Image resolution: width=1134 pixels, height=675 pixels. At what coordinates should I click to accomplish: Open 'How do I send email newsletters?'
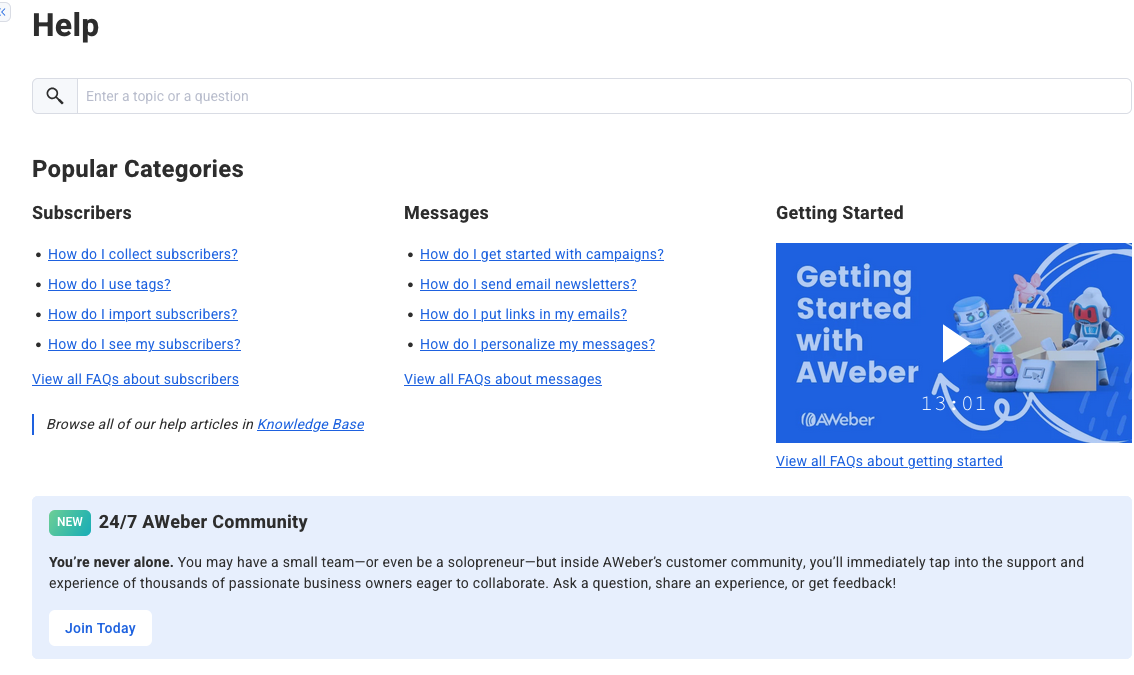coord(528,284)
